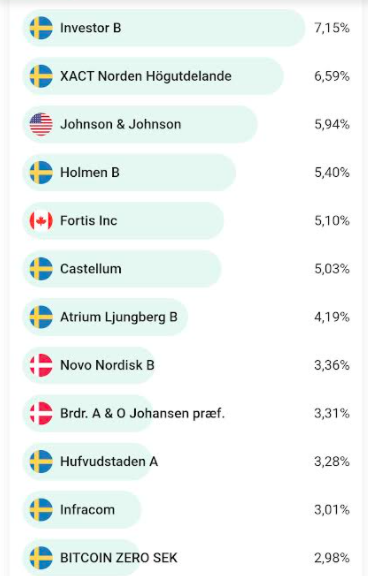Click the US flag beside Johnson & Johnson
The image size is (368, 576).
coord(41,124)
